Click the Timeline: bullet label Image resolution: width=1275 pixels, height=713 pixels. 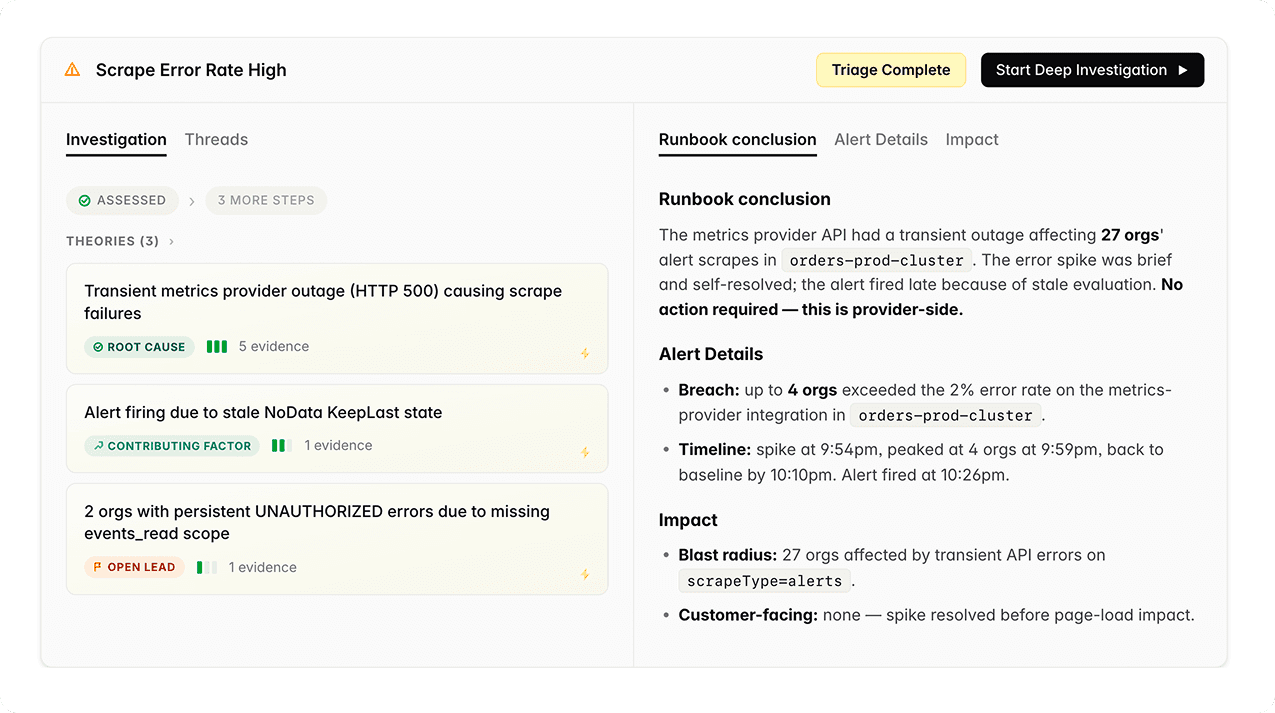click(x=715, y=450)
